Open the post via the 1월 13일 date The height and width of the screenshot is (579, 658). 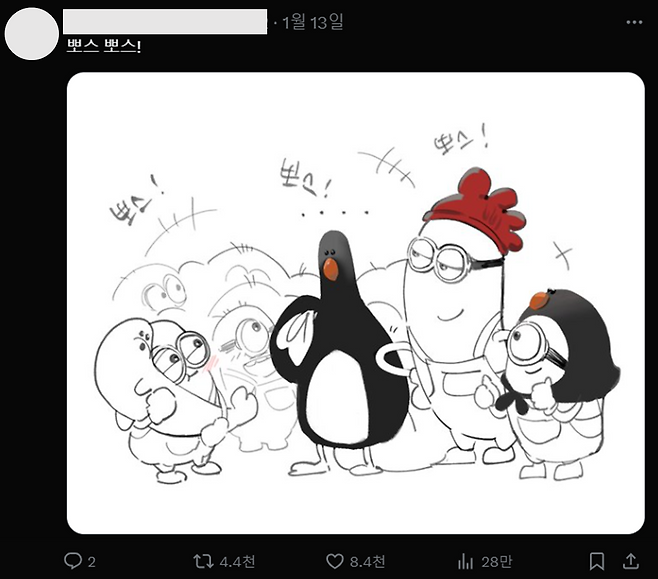(x=313, y=21)
